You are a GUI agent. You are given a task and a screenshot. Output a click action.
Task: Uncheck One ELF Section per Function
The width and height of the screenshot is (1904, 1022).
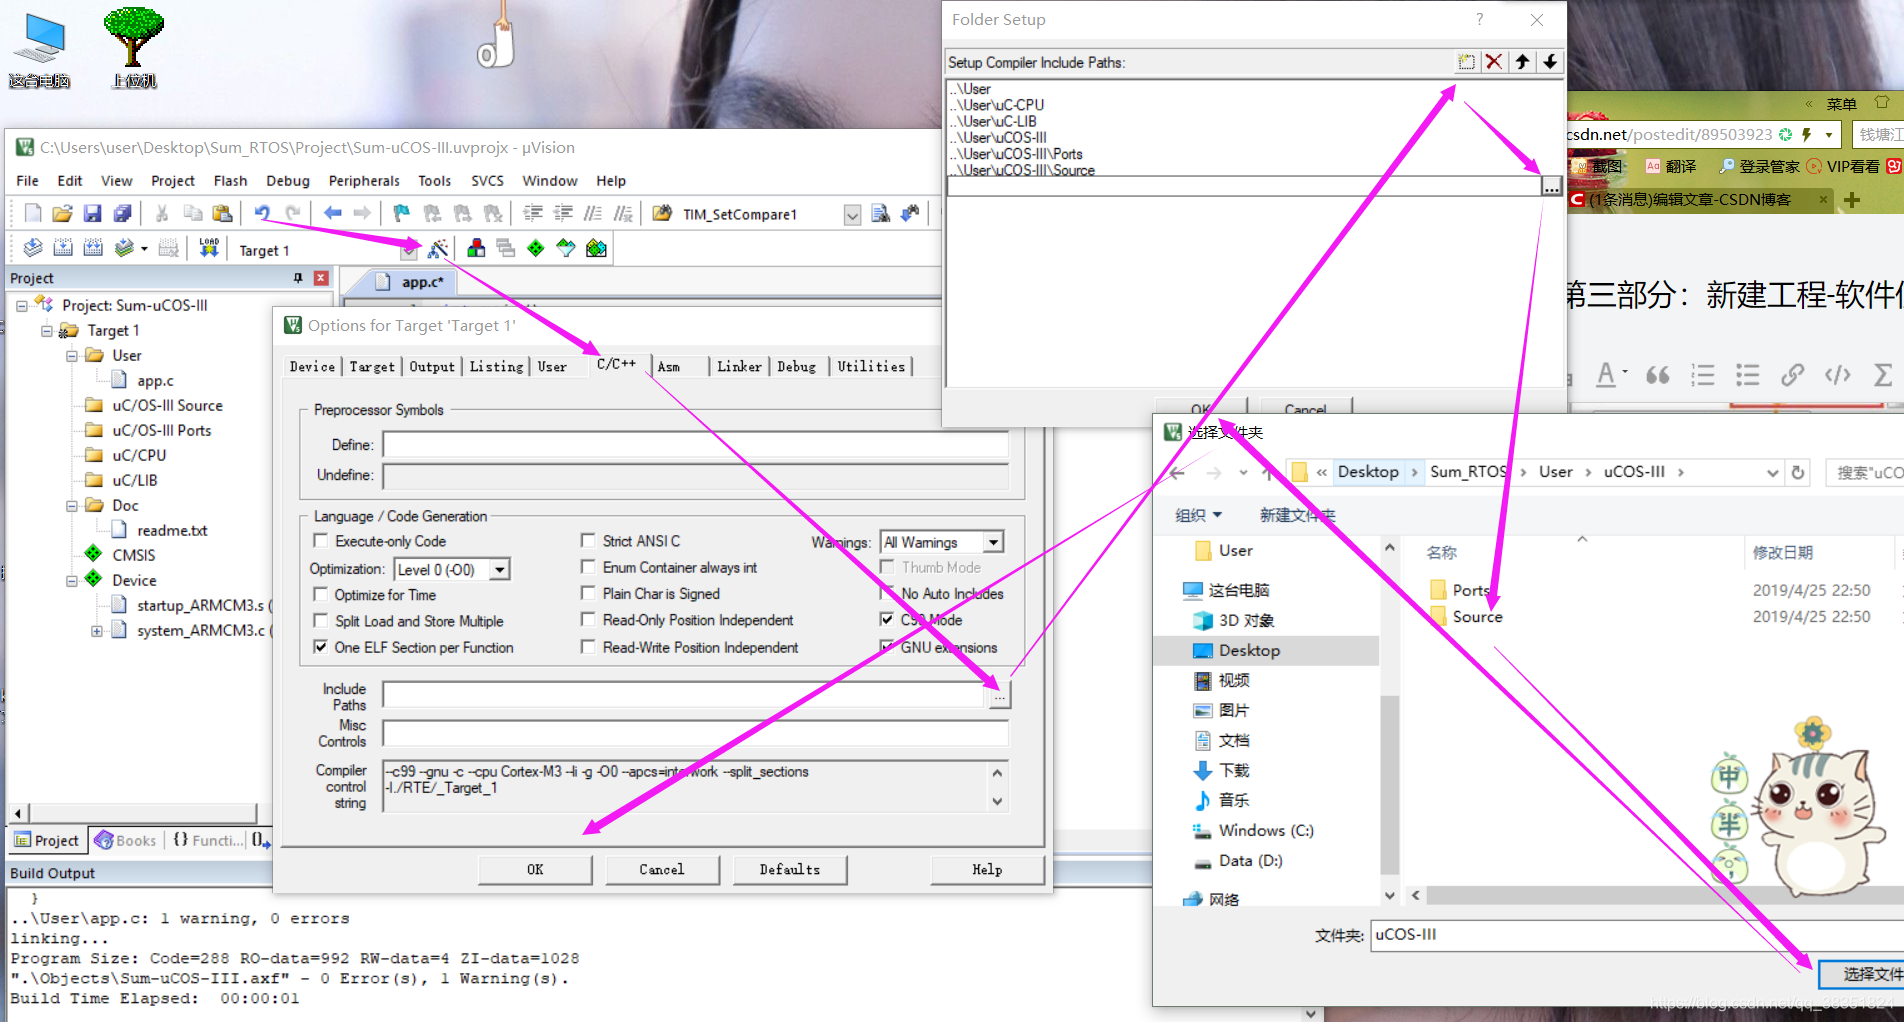(321, 647)
